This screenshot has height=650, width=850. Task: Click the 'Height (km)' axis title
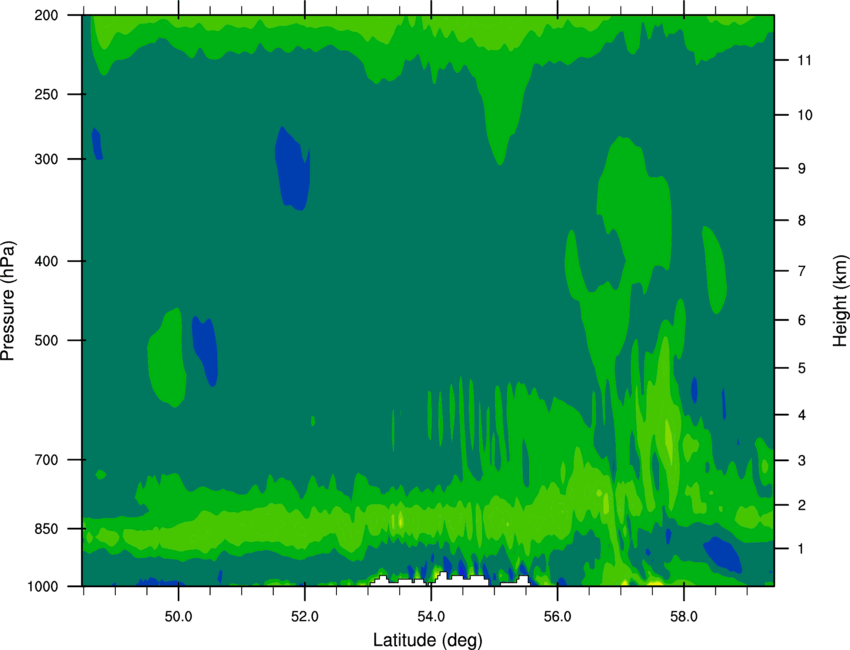coord(840,301)
